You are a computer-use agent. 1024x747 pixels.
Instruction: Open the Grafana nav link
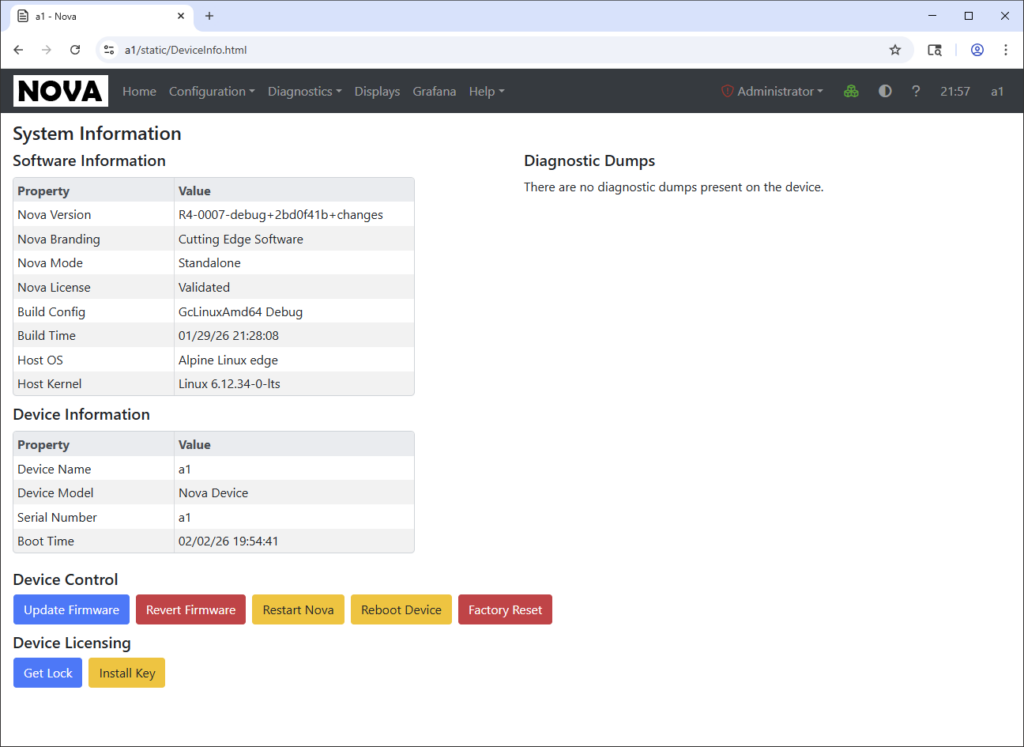(x=434, y=91)
